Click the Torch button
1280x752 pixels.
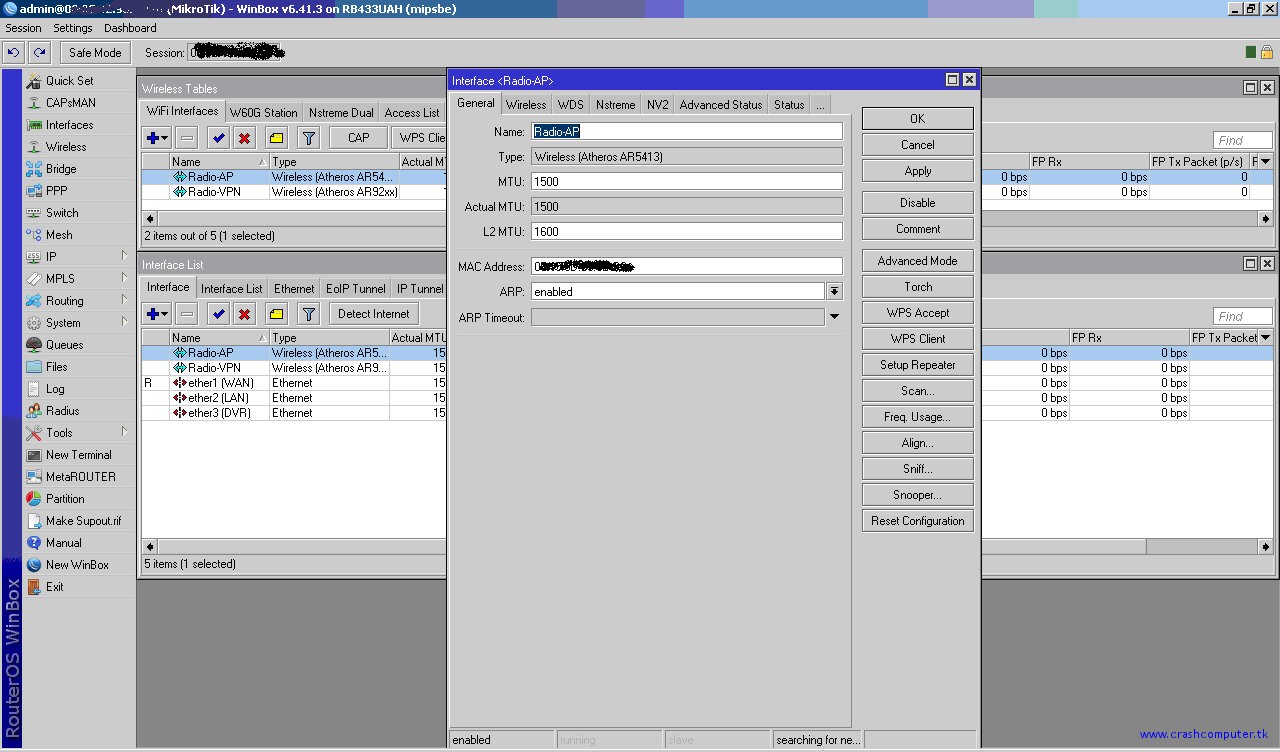917,287
